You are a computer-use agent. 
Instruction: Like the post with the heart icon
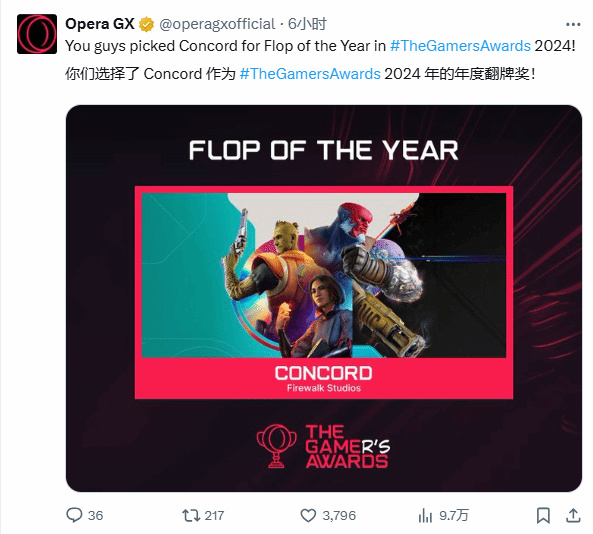[308, 515]
